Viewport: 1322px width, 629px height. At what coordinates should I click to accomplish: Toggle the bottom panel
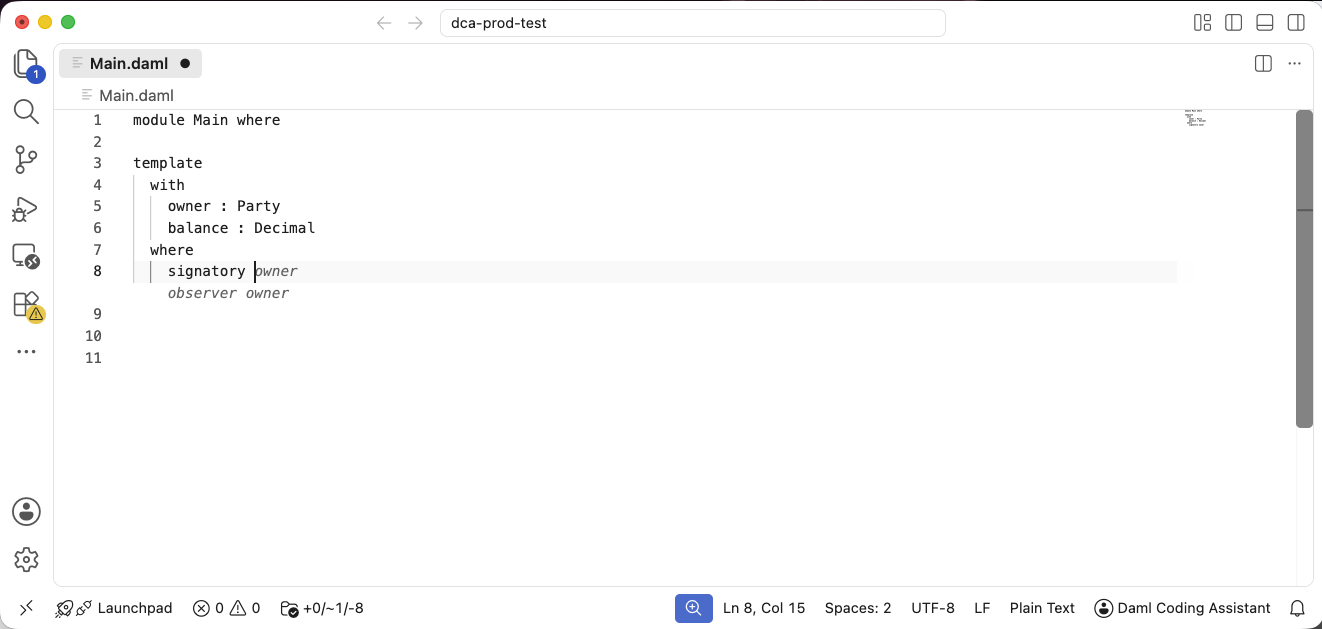(1265, 23)
